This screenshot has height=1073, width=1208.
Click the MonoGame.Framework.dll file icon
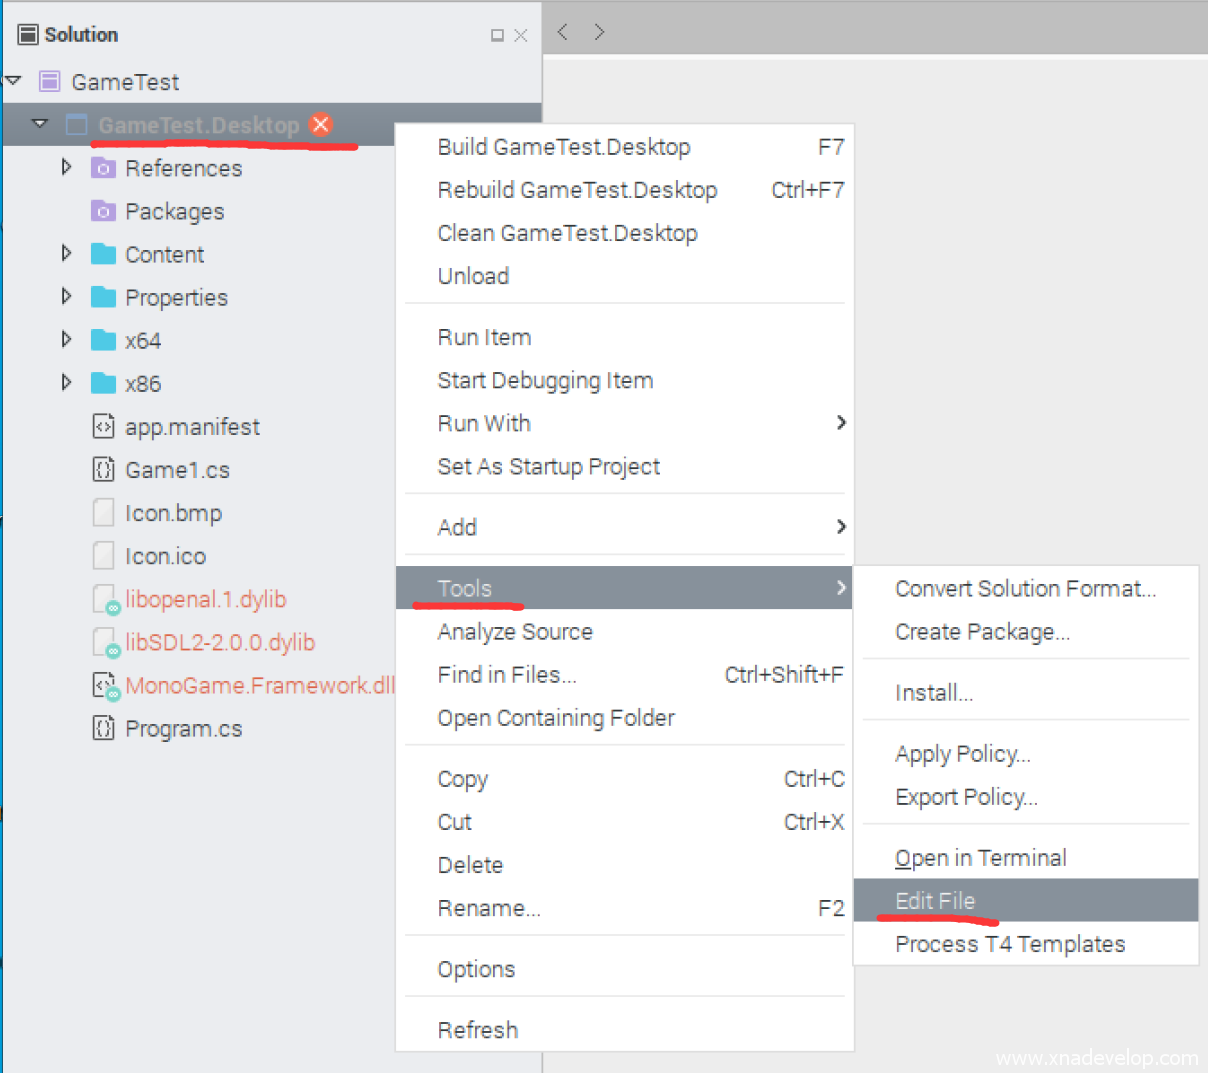pyautogui.click(x=104, y=685)
